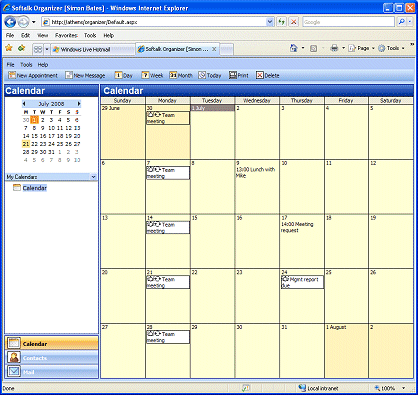The height and width of the screenshot is (395, 418).
Task: Switch to Week view
Action: [x=152, y=76]
